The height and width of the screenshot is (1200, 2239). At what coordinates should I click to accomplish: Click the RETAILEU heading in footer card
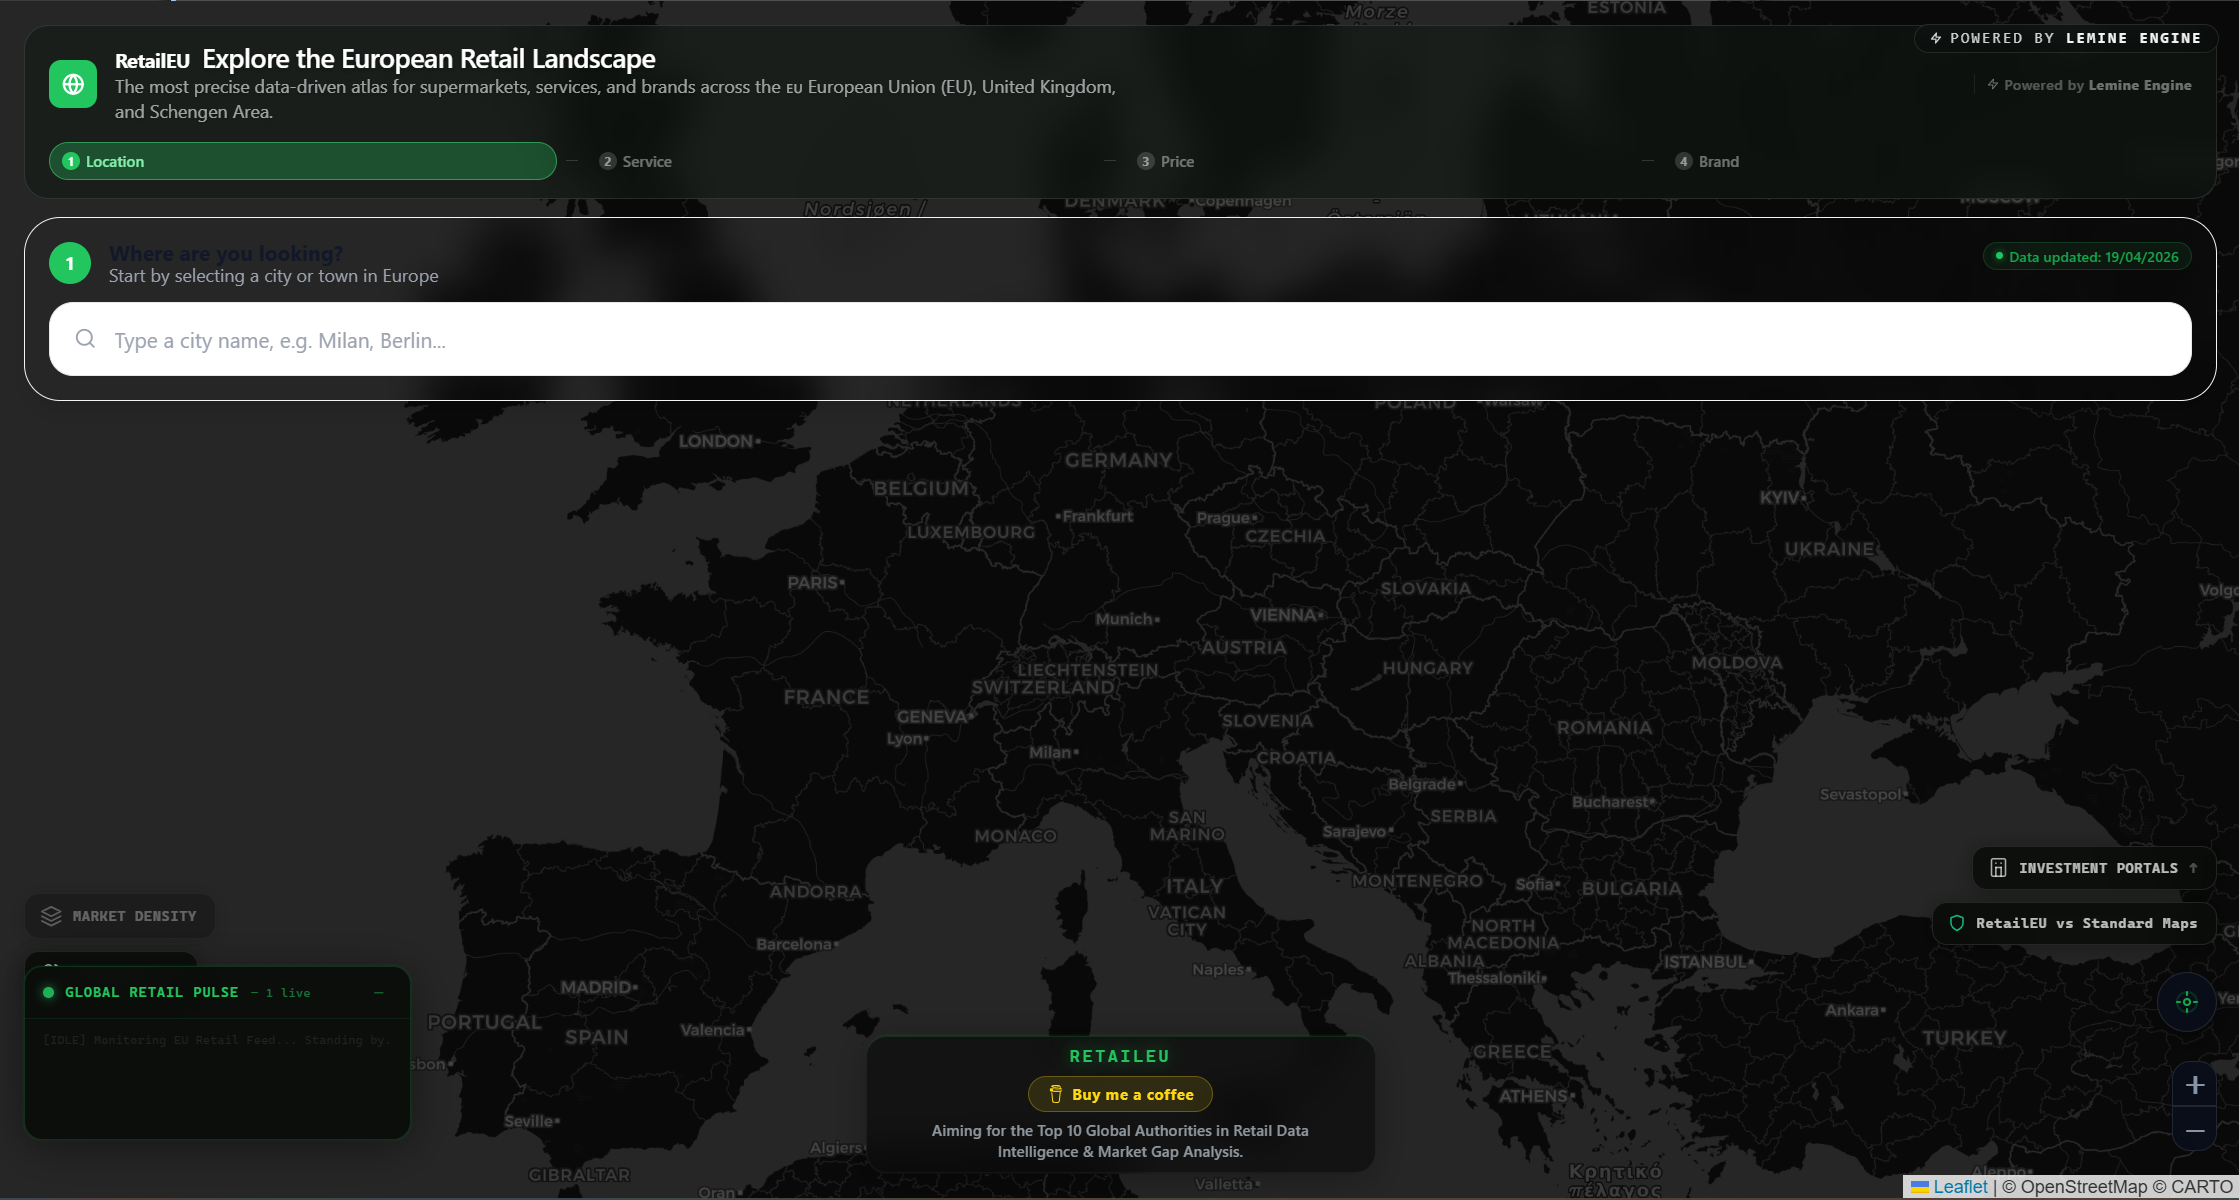(x=1120, y=1056)
